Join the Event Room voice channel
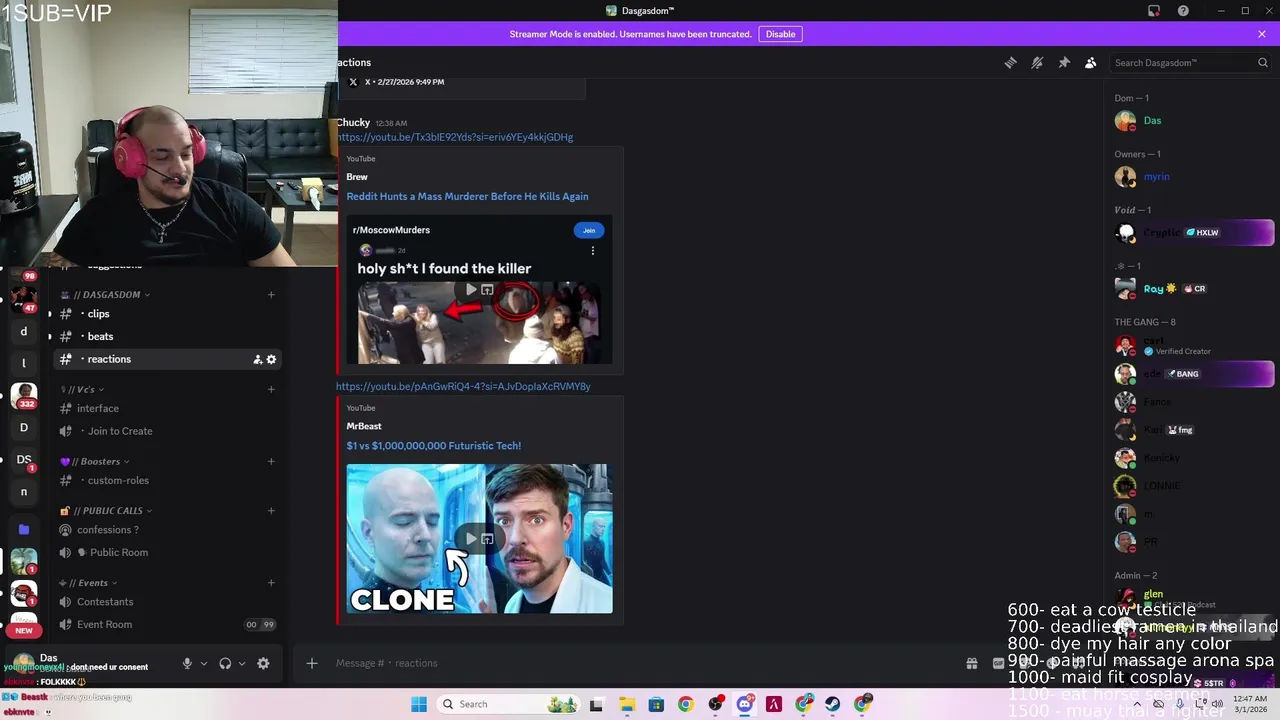This screenshot has height=720, width=1280. coord(167,625)
